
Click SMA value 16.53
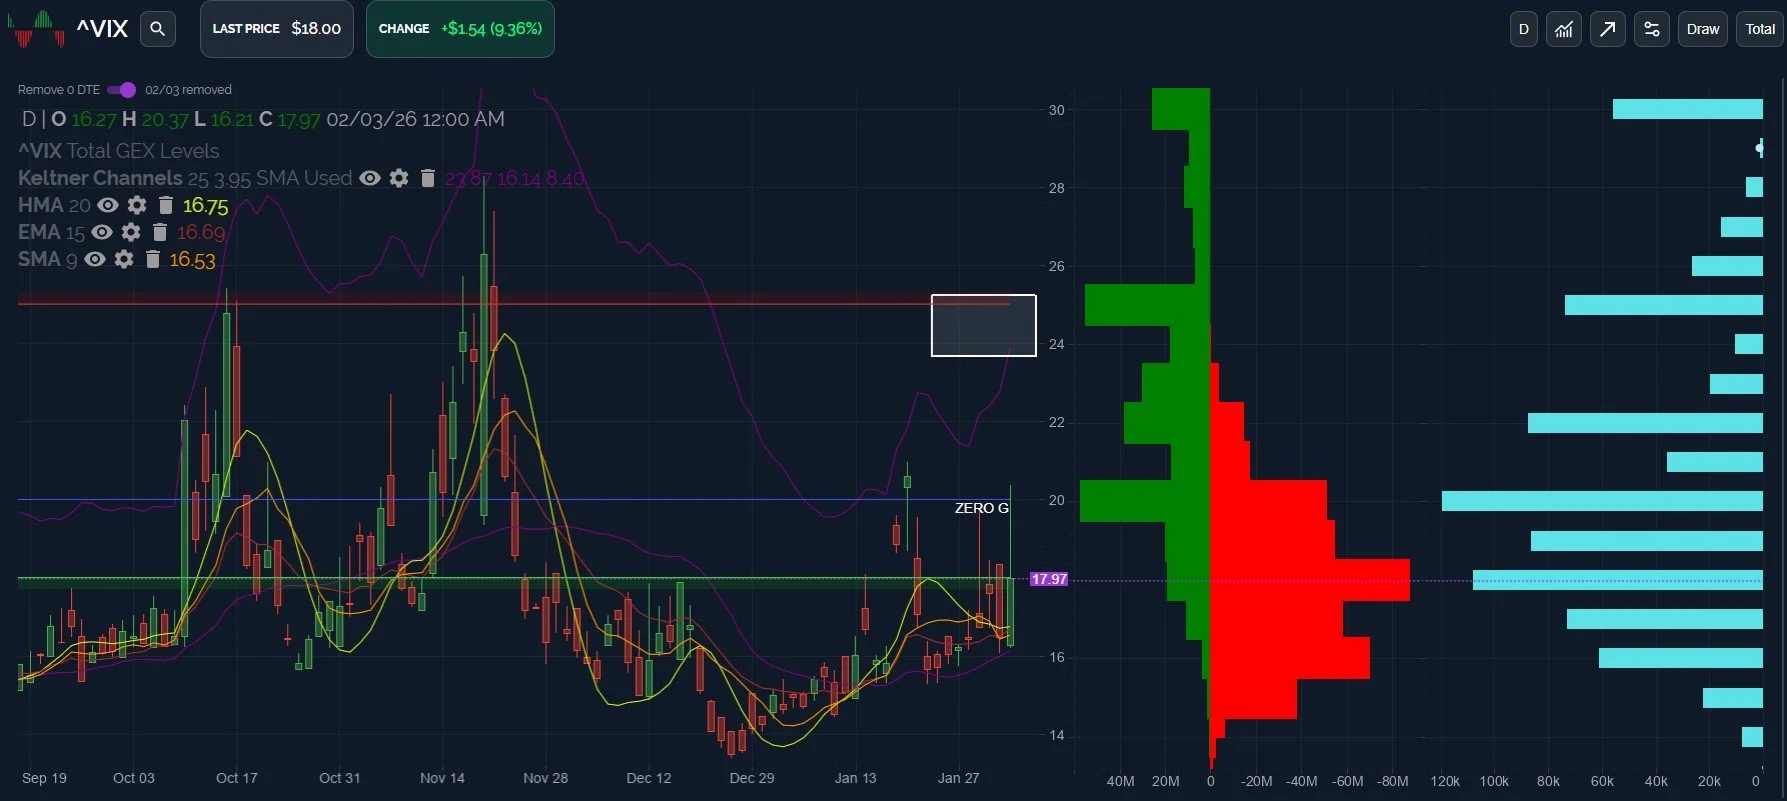click(192, 260)
